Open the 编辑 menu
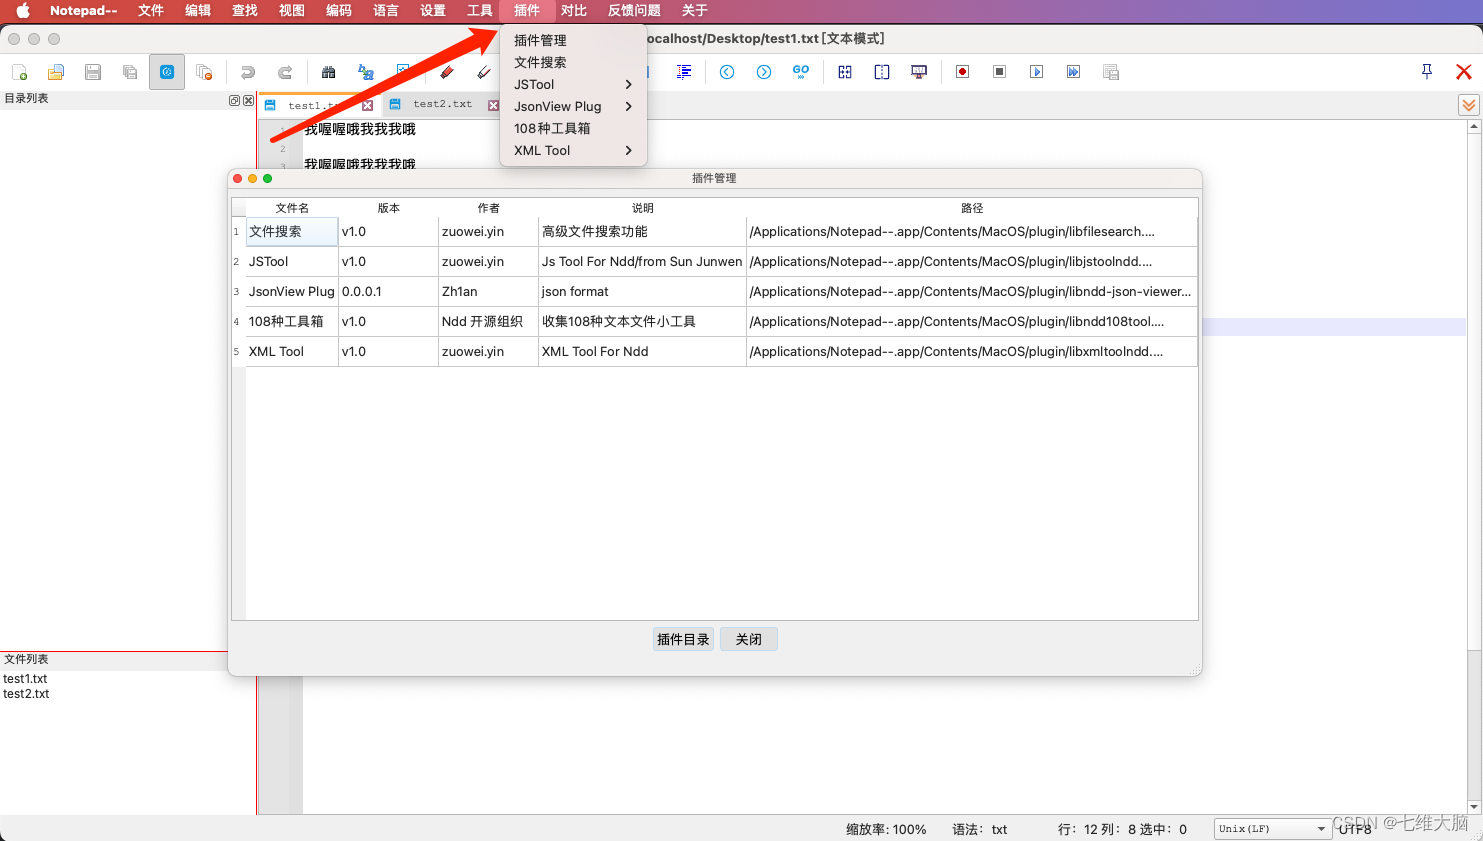The width and height of the screenshot is (1483, 841). (x=198, y=10)
